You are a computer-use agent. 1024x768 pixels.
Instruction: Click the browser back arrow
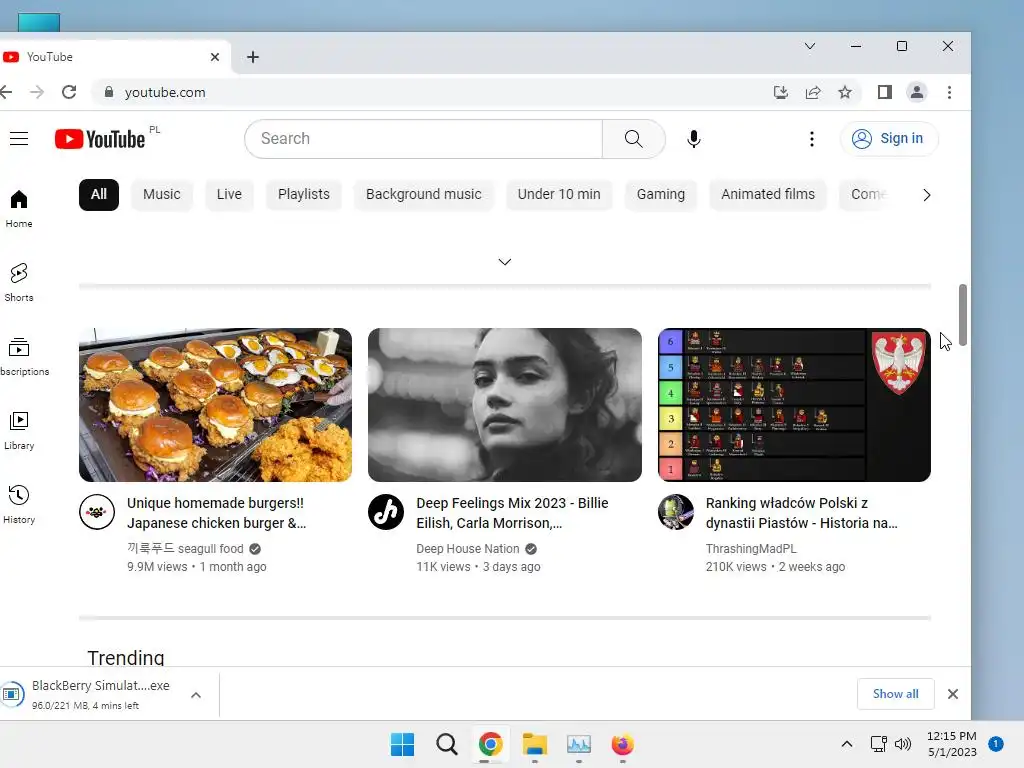click(6, 92)
